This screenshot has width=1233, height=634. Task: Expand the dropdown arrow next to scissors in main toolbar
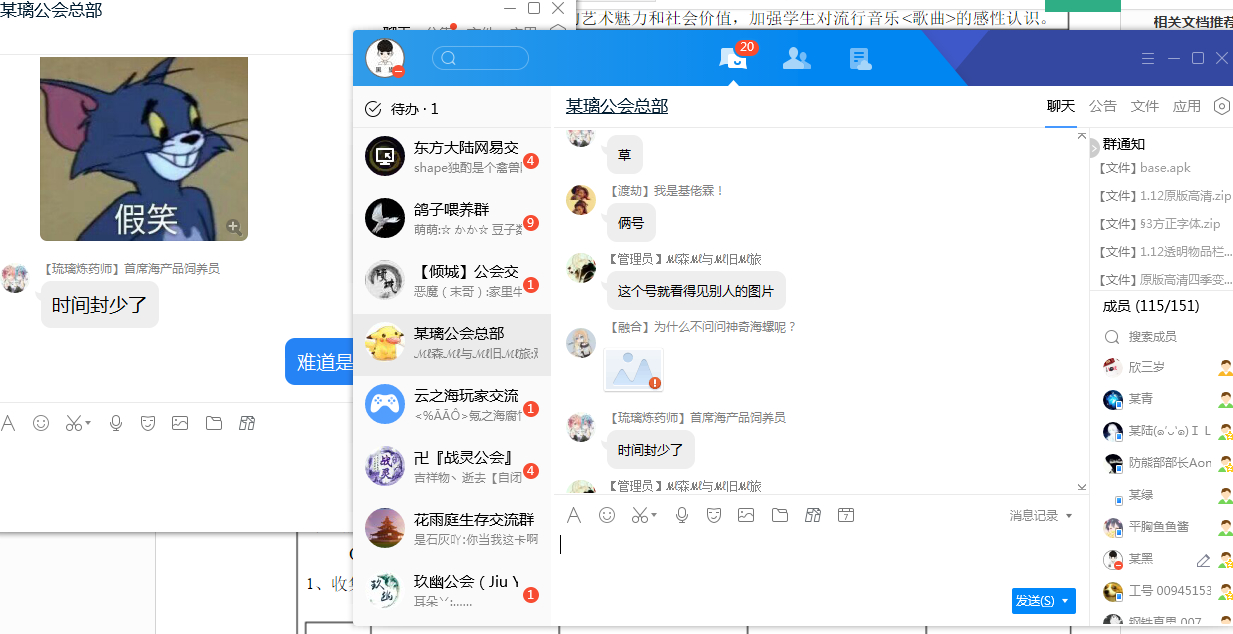coord(654,516)
